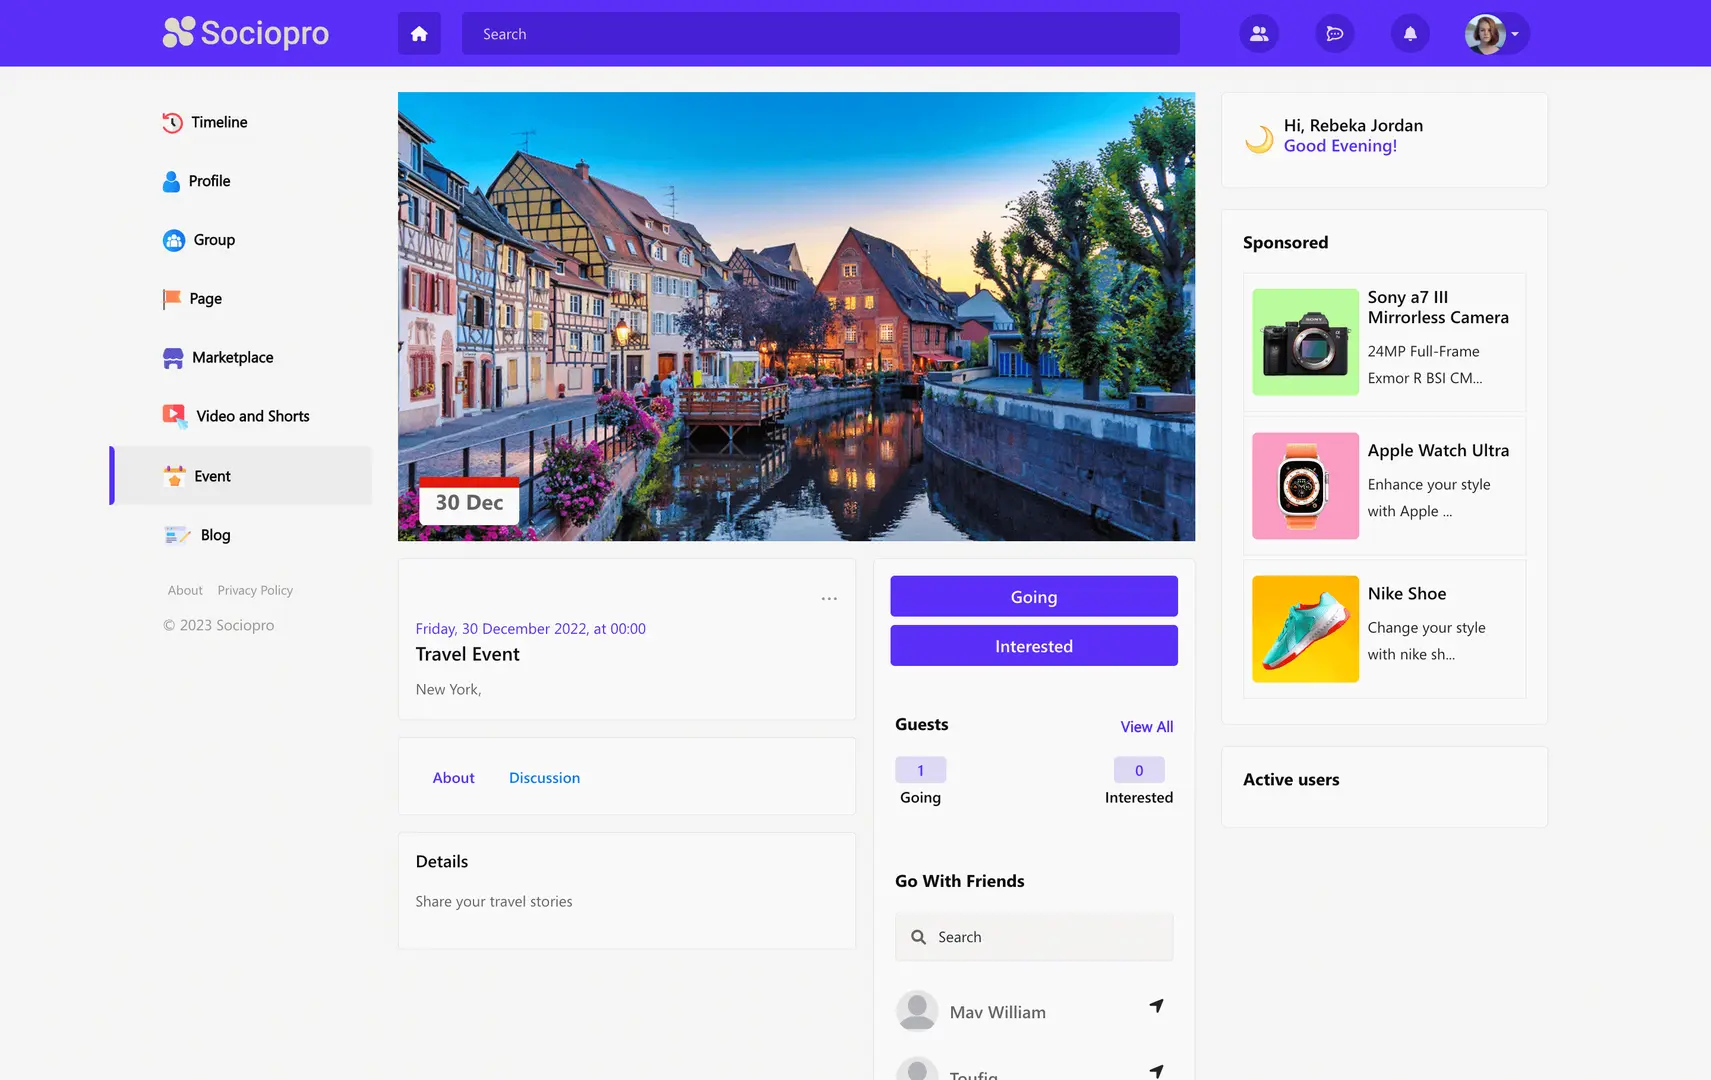The height and width of the screenshot is (1080, 1711).
Task: Open the event three-dot options menu
Action: [829, 599]
